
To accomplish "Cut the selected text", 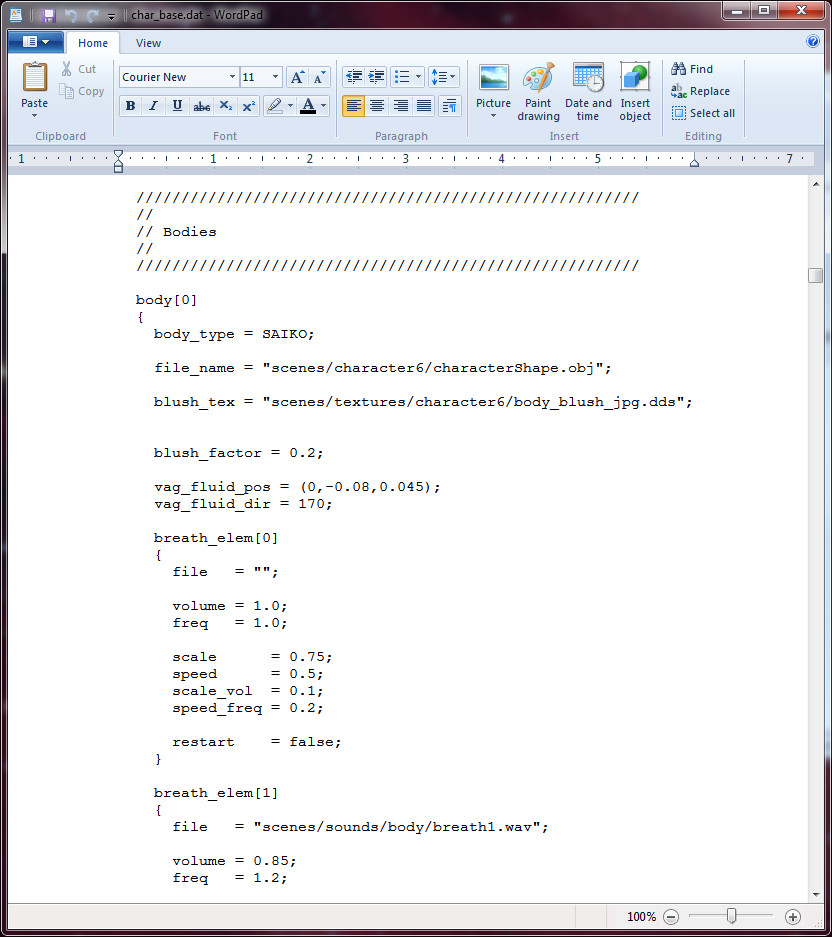I will (x=79, y=69).
